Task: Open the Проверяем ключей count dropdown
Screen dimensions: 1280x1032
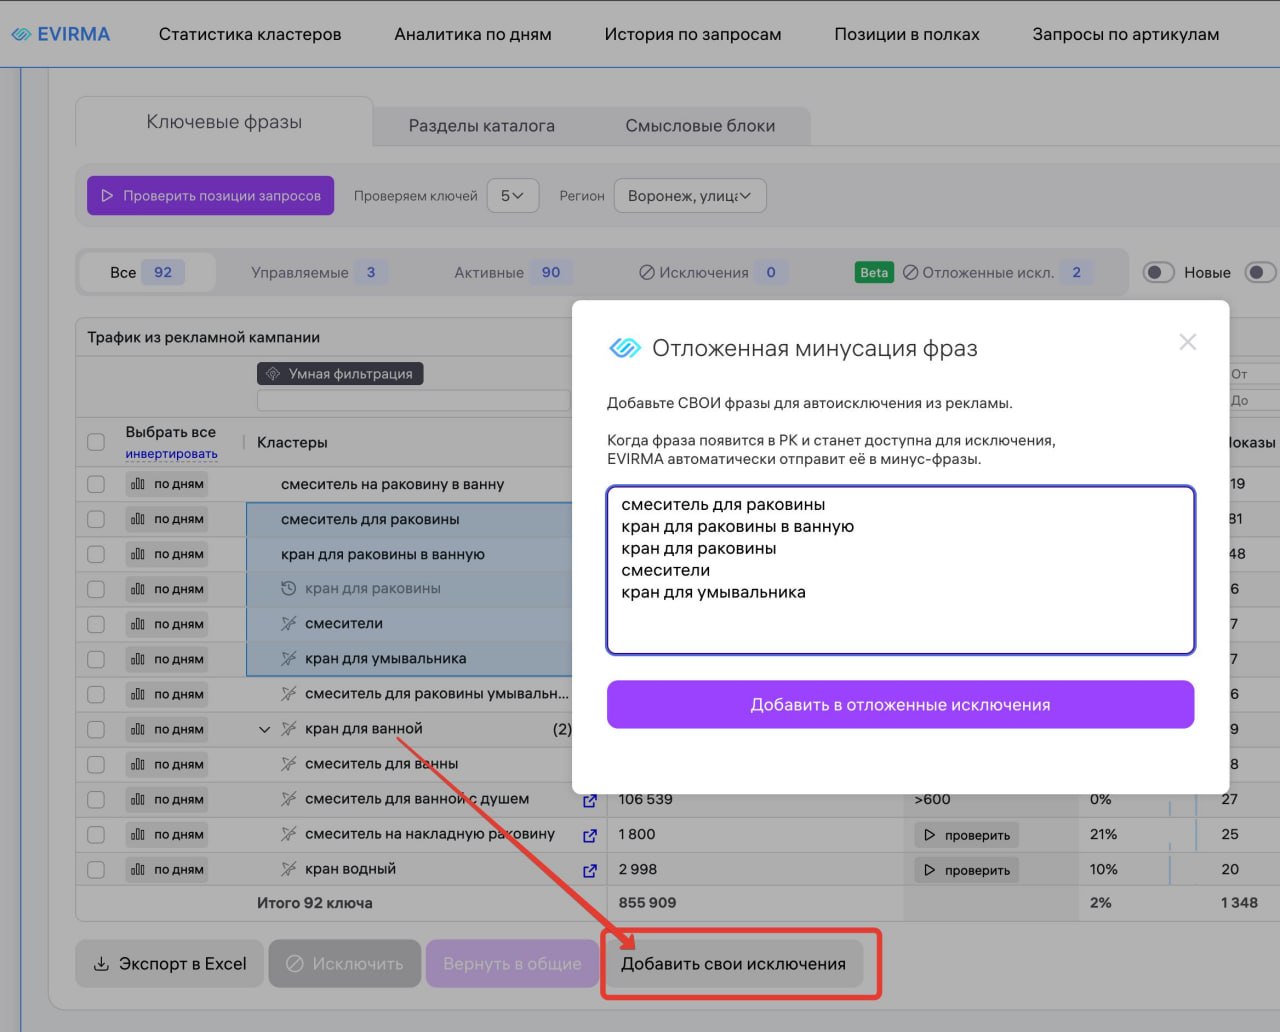Action: (512, 196)
